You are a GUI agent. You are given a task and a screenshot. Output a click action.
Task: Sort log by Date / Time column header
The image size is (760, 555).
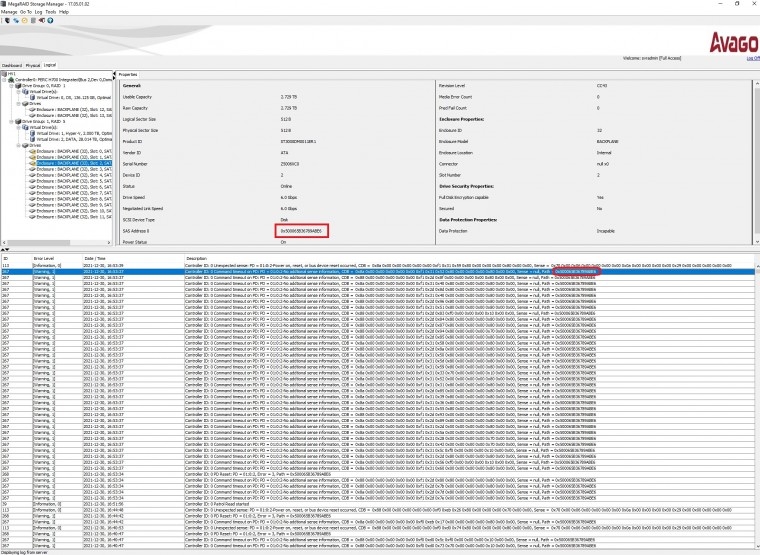[x=133, y=258]
